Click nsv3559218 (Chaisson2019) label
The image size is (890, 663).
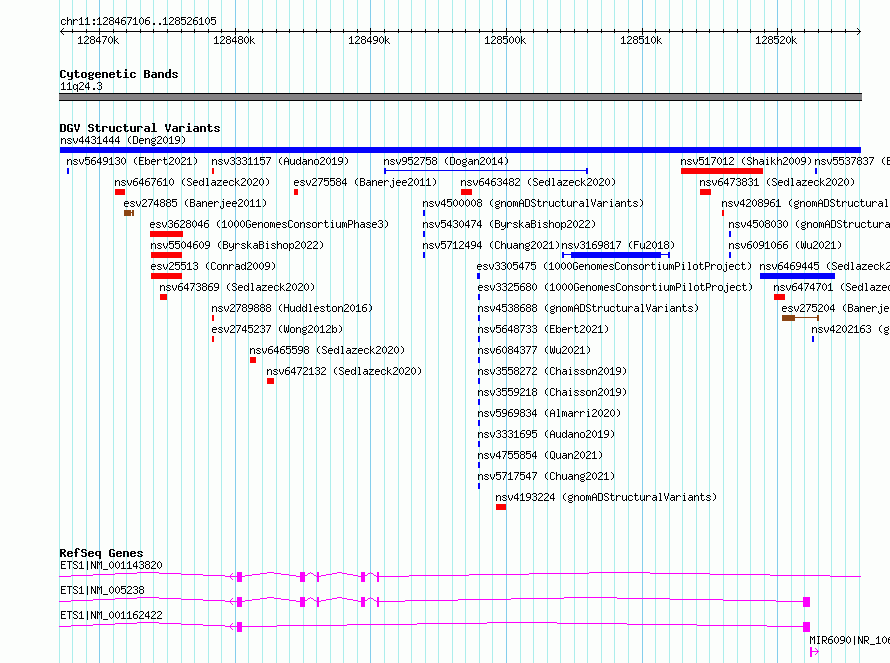pos(552,392)
